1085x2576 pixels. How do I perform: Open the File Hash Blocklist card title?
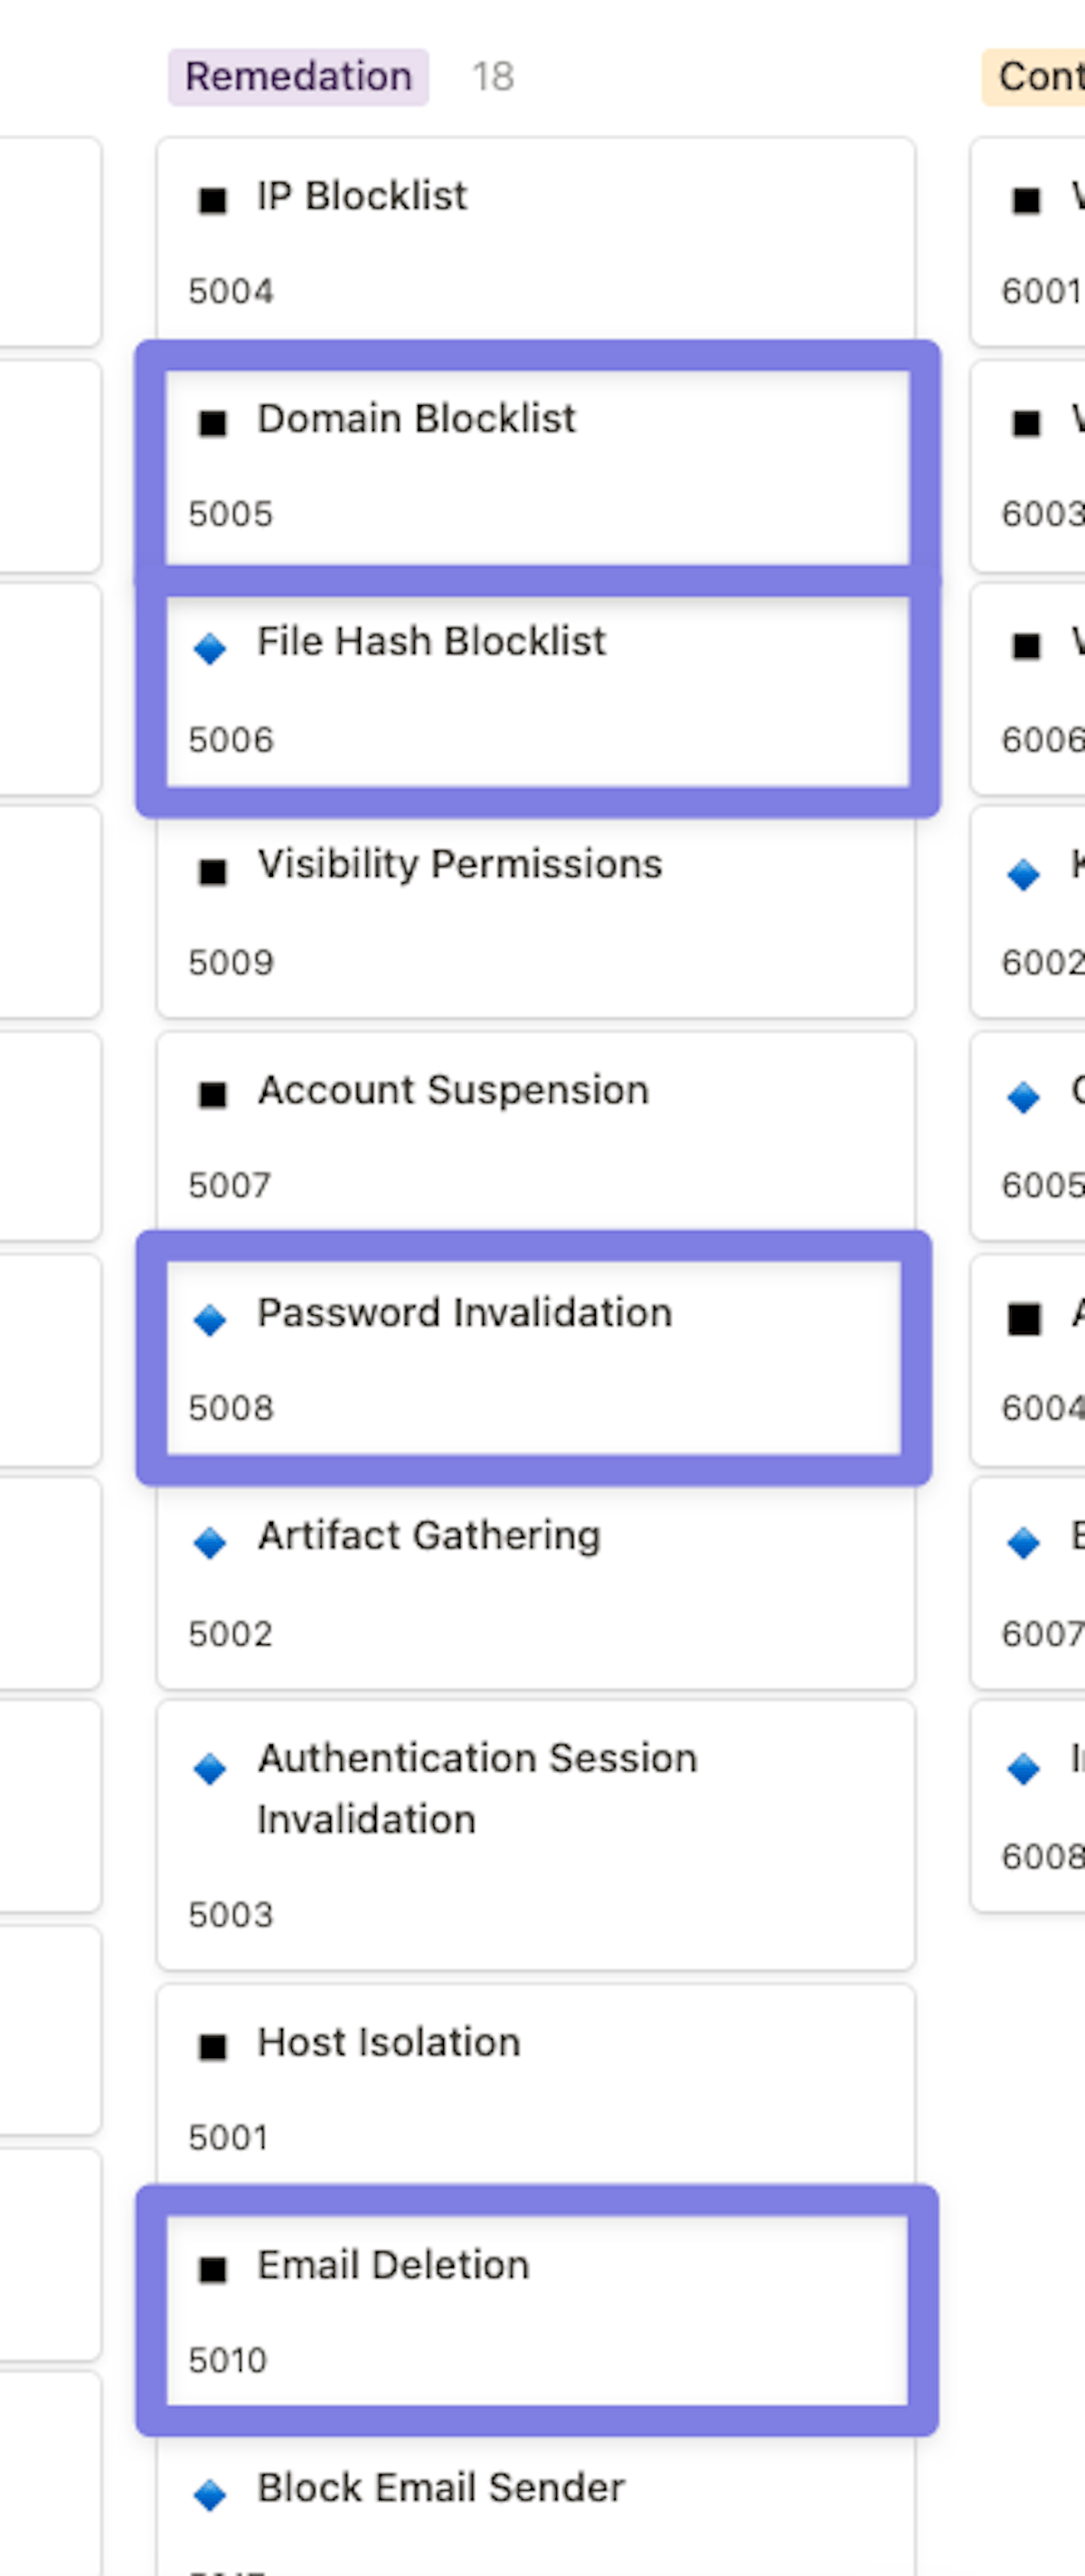431,641
